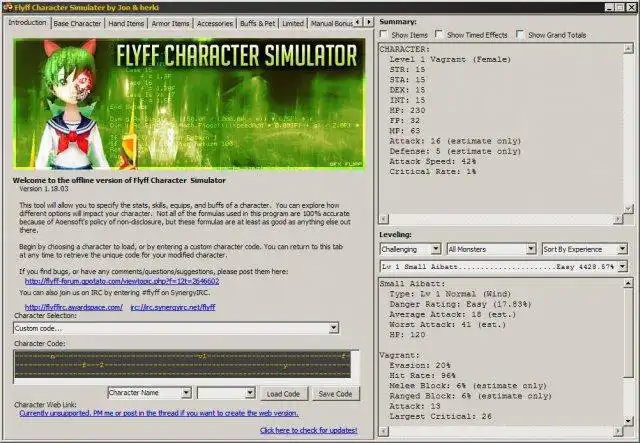Toggle the Show Timed Effects checkbox

point(439,34)
